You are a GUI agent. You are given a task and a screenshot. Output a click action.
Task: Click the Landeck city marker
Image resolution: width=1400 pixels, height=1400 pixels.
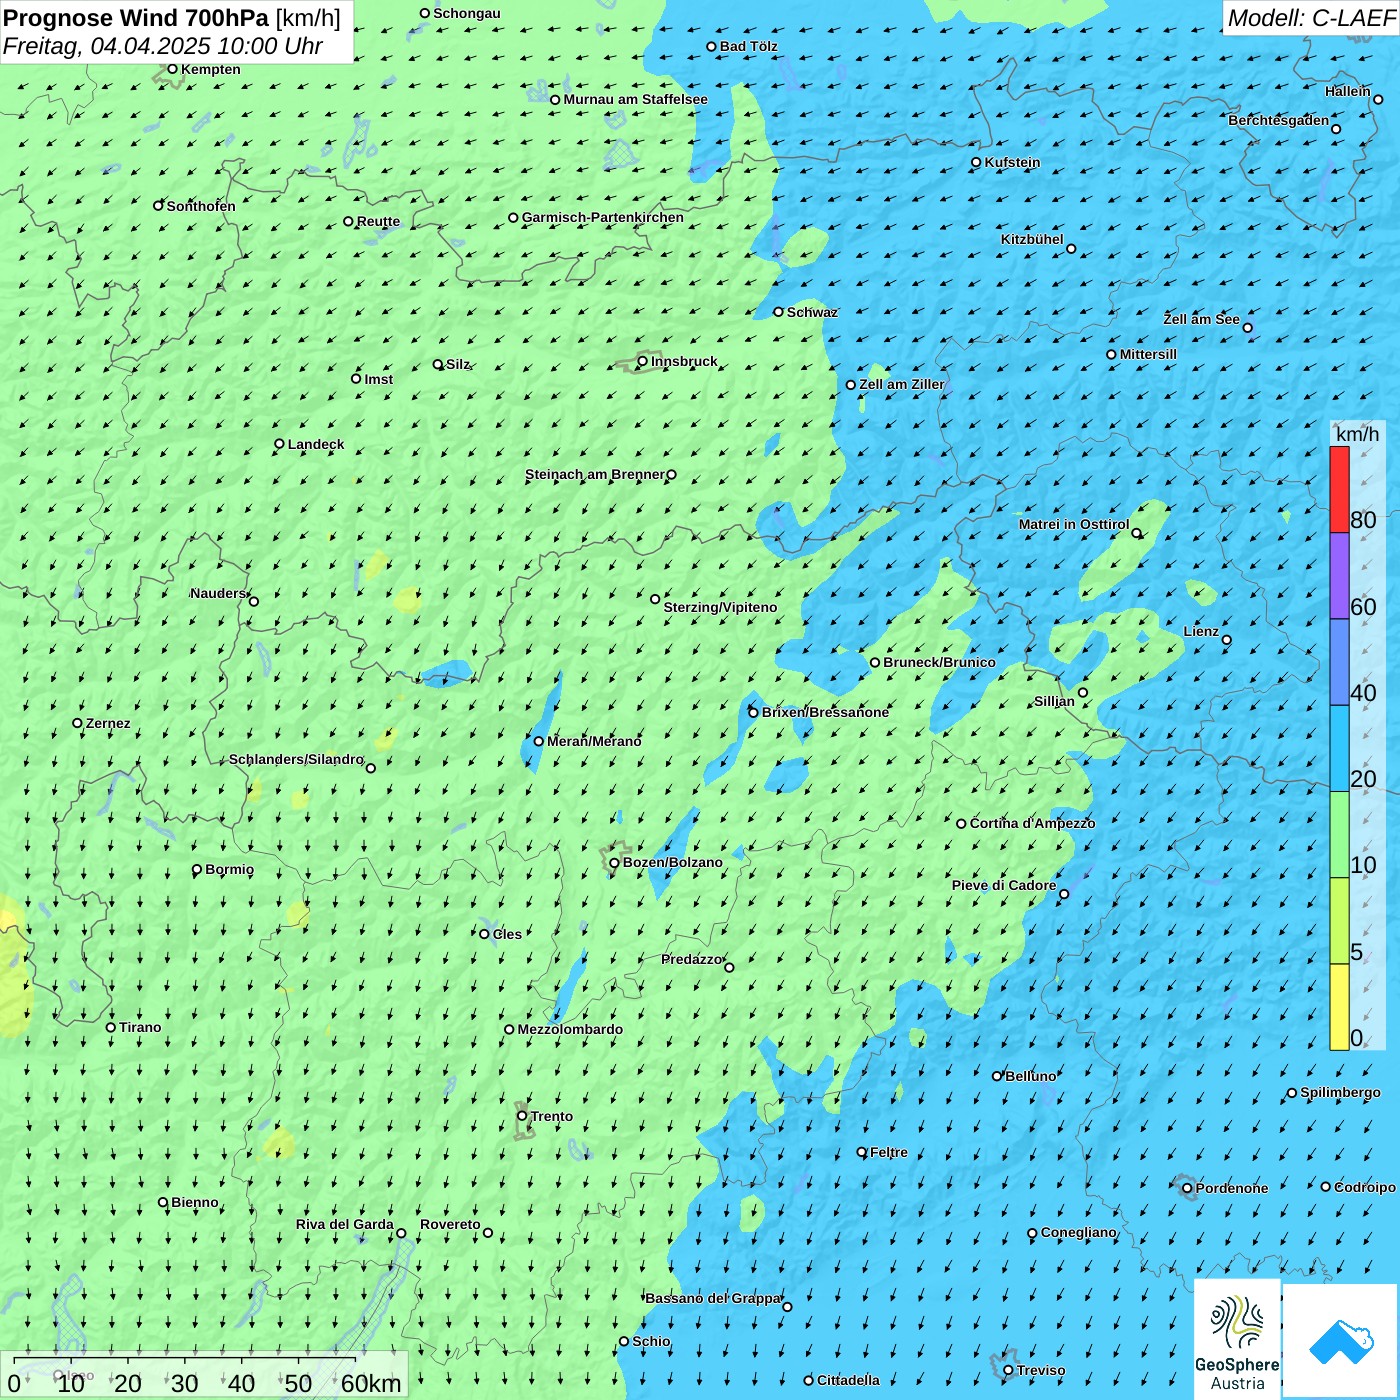pos(280,444)
